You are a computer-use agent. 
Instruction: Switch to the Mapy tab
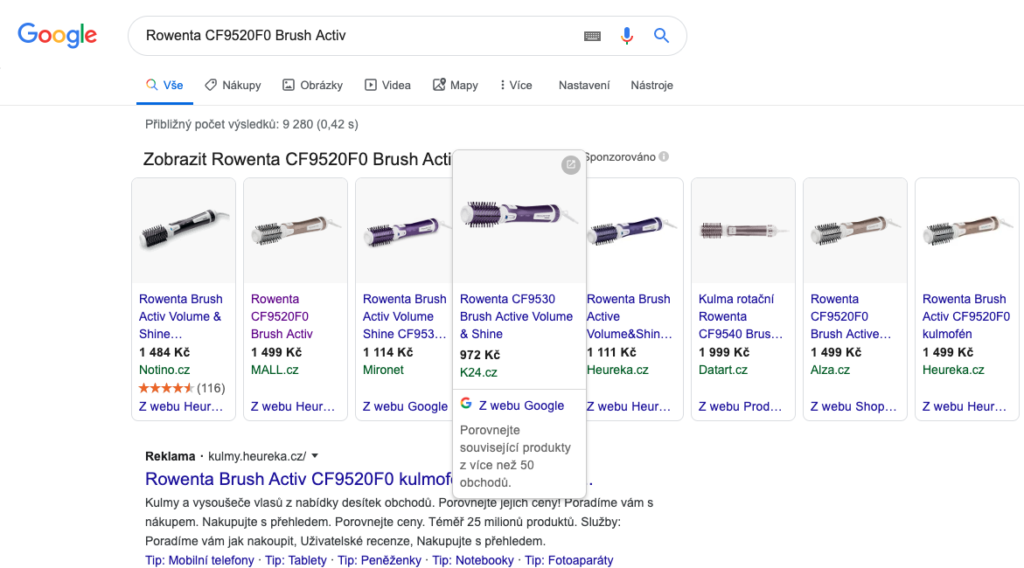455,85
